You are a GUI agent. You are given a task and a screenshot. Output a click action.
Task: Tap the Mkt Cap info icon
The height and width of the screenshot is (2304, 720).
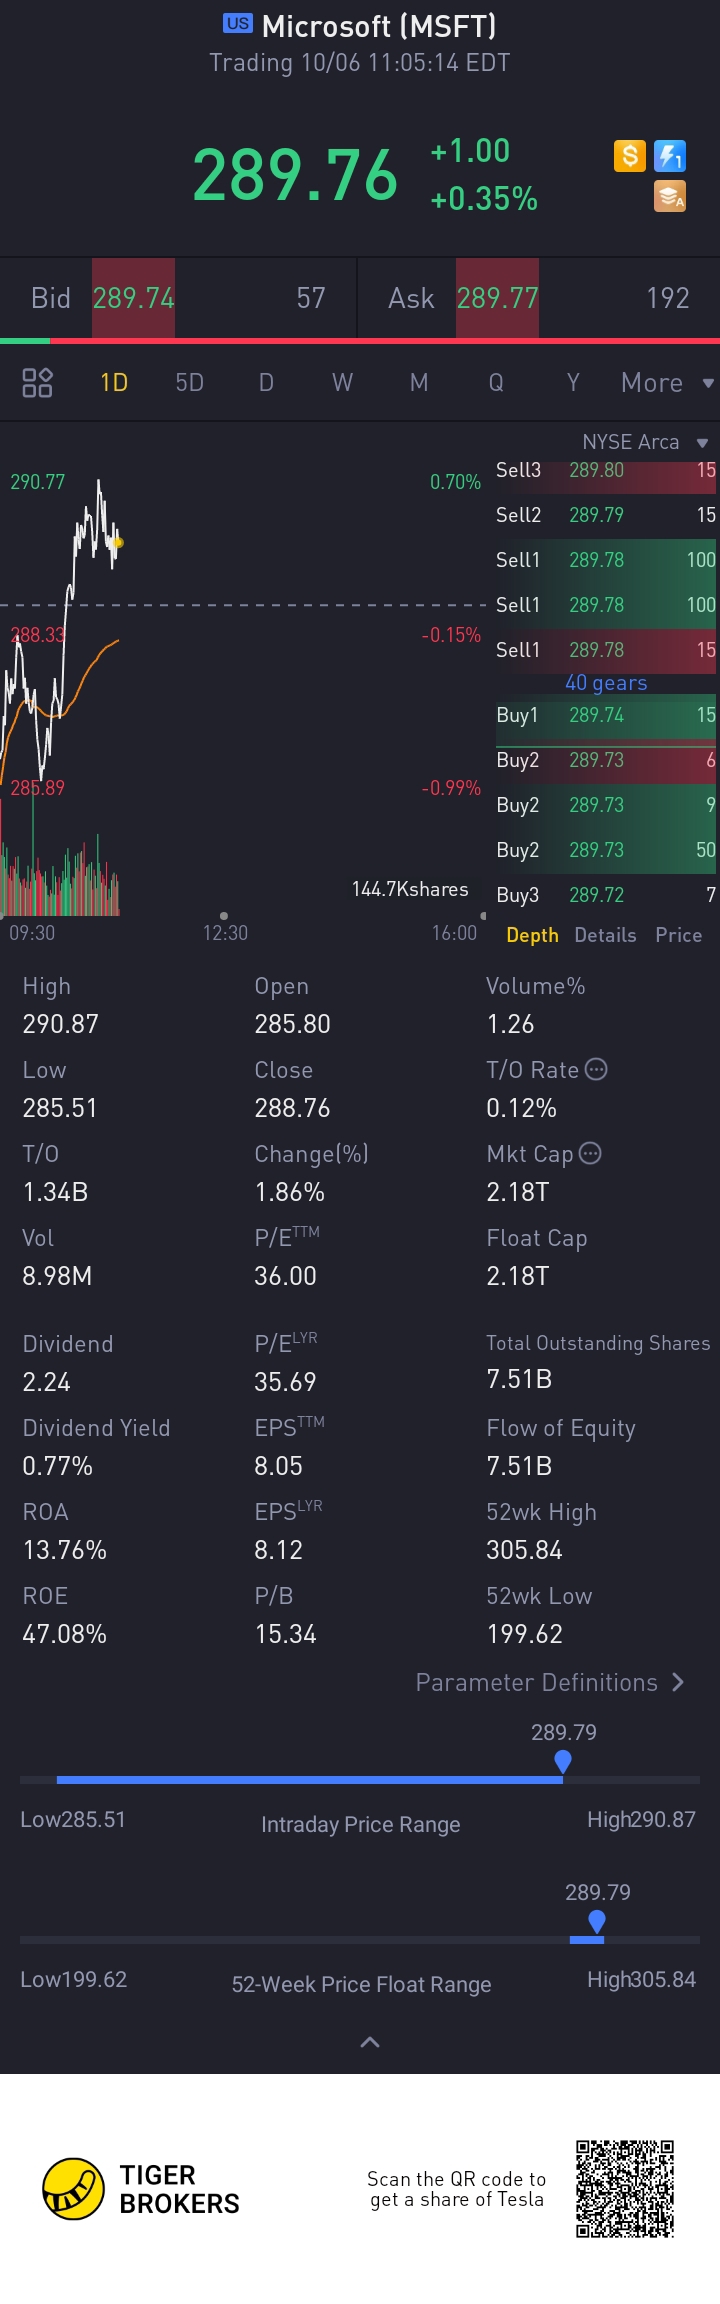590,1153
